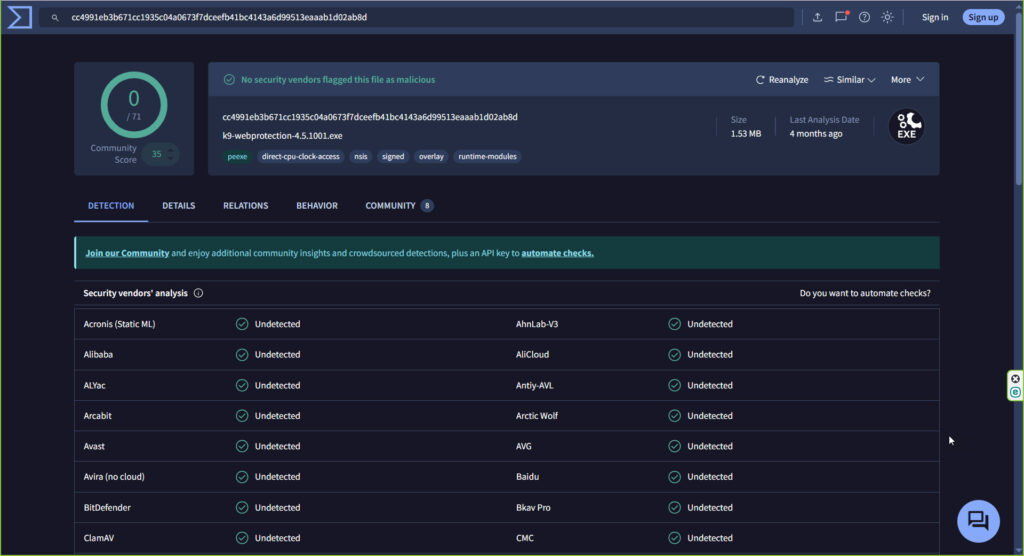1024x556 pixels.
Task: Open the VirusTotal home logo
Action: tap(20, 17)
